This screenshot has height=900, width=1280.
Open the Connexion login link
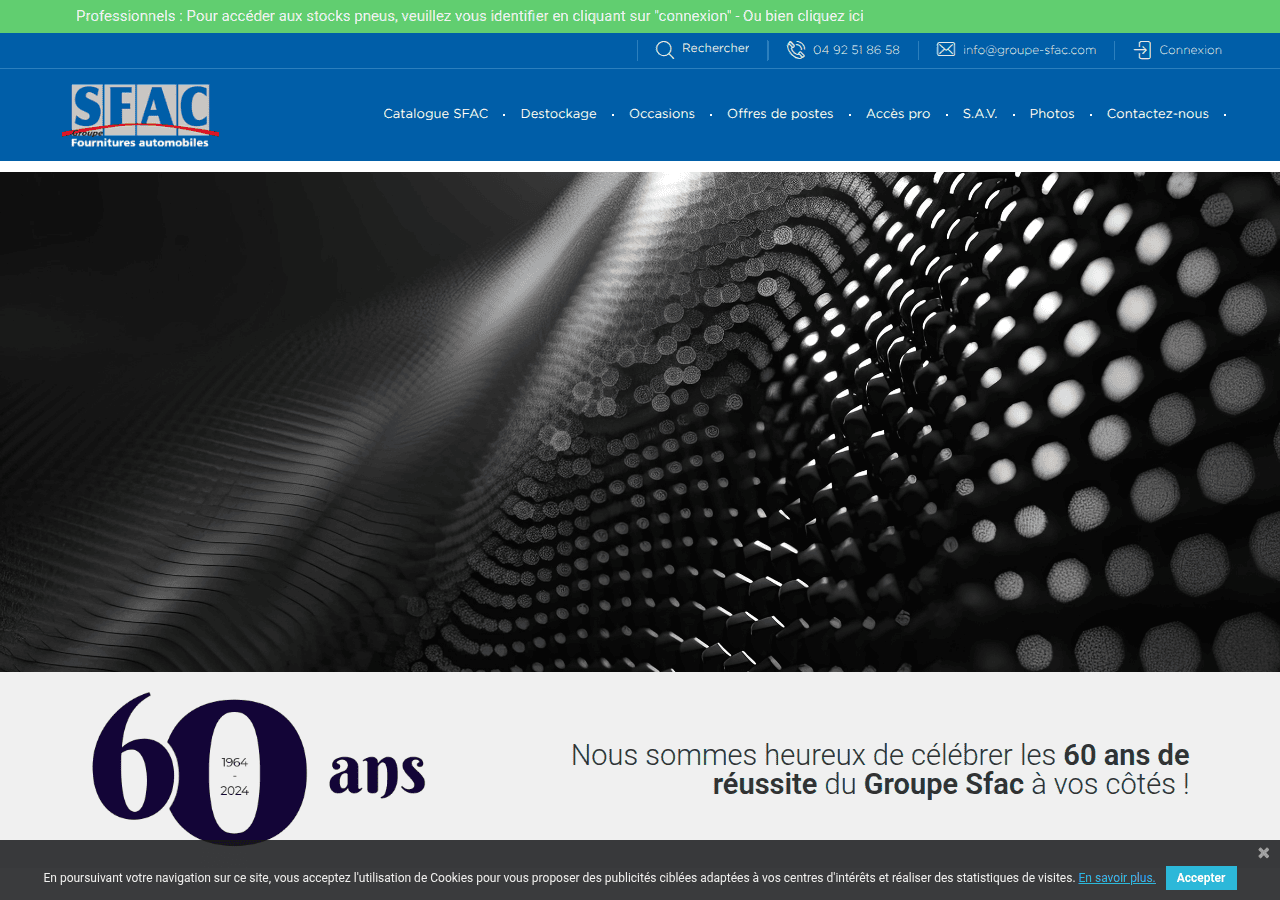click(x=1190, y=50)
